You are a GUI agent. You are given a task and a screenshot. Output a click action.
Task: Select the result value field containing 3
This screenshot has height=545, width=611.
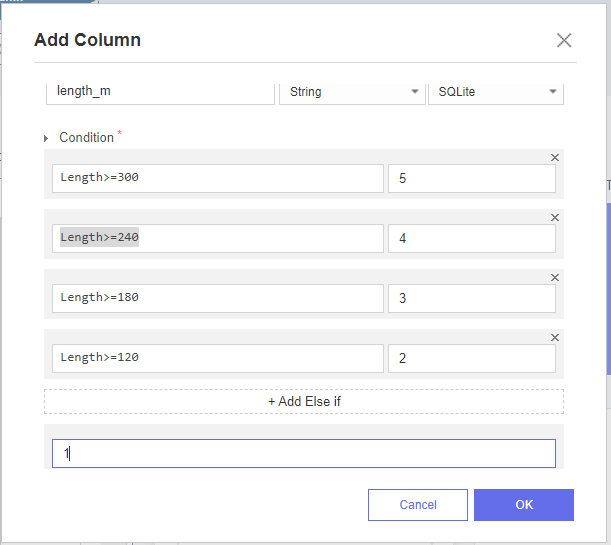click(471, 298)
